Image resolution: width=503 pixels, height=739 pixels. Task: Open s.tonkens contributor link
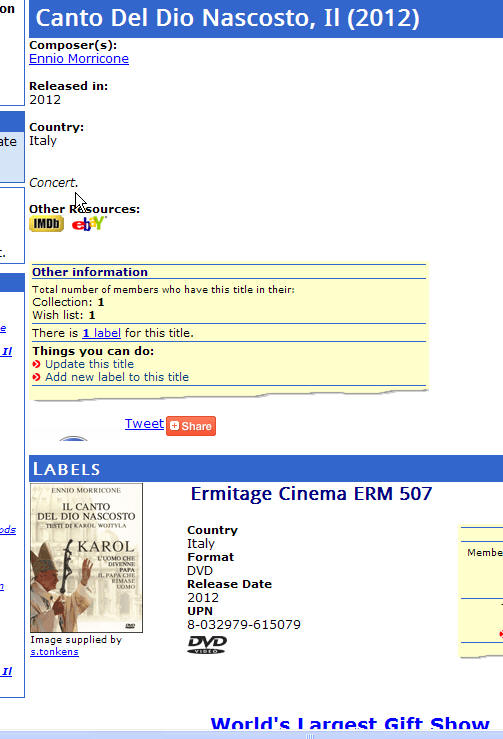click(x=54, y=652)
